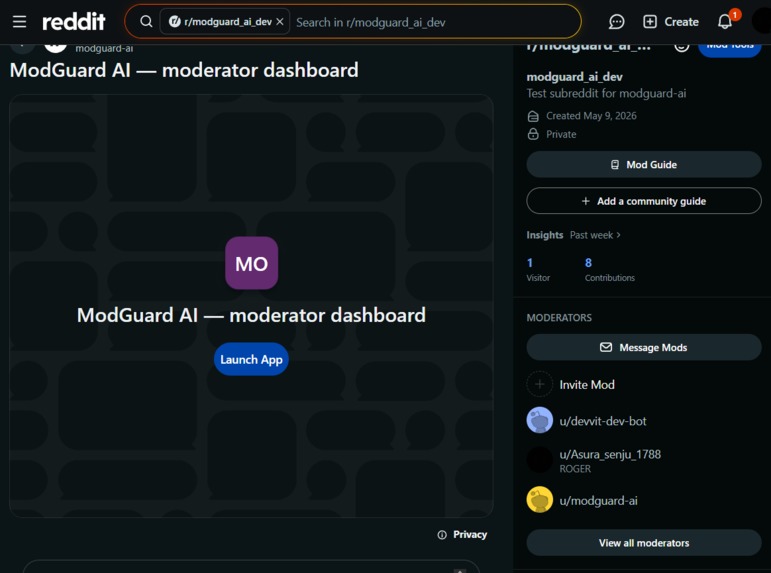View the 8 Contributions stat
The height and width of the screenshot is (573, 771).
coord(610,270)
